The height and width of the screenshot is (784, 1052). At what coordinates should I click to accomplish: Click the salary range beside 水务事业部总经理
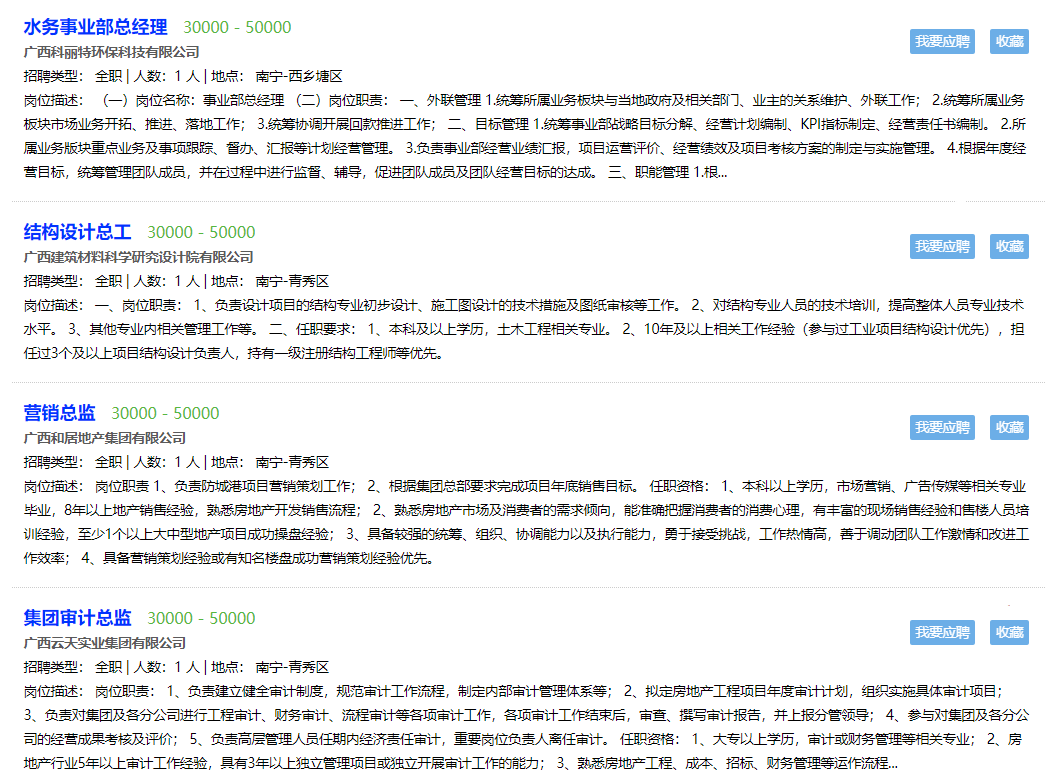click(237, 28)
